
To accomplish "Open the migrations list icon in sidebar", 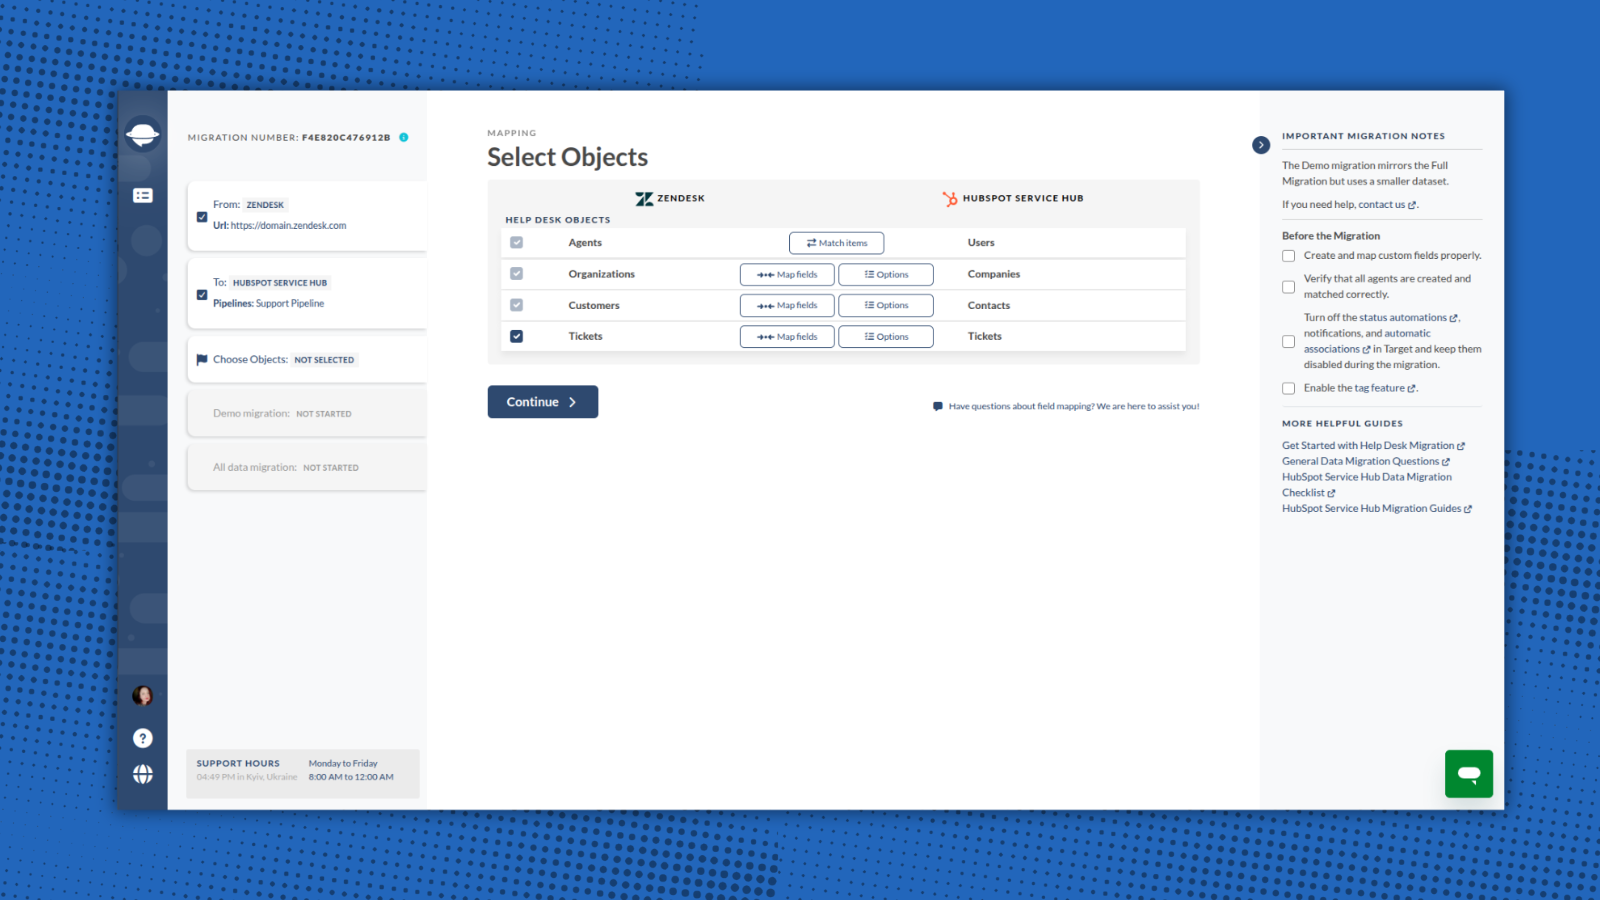I will (x=143, y=196).
